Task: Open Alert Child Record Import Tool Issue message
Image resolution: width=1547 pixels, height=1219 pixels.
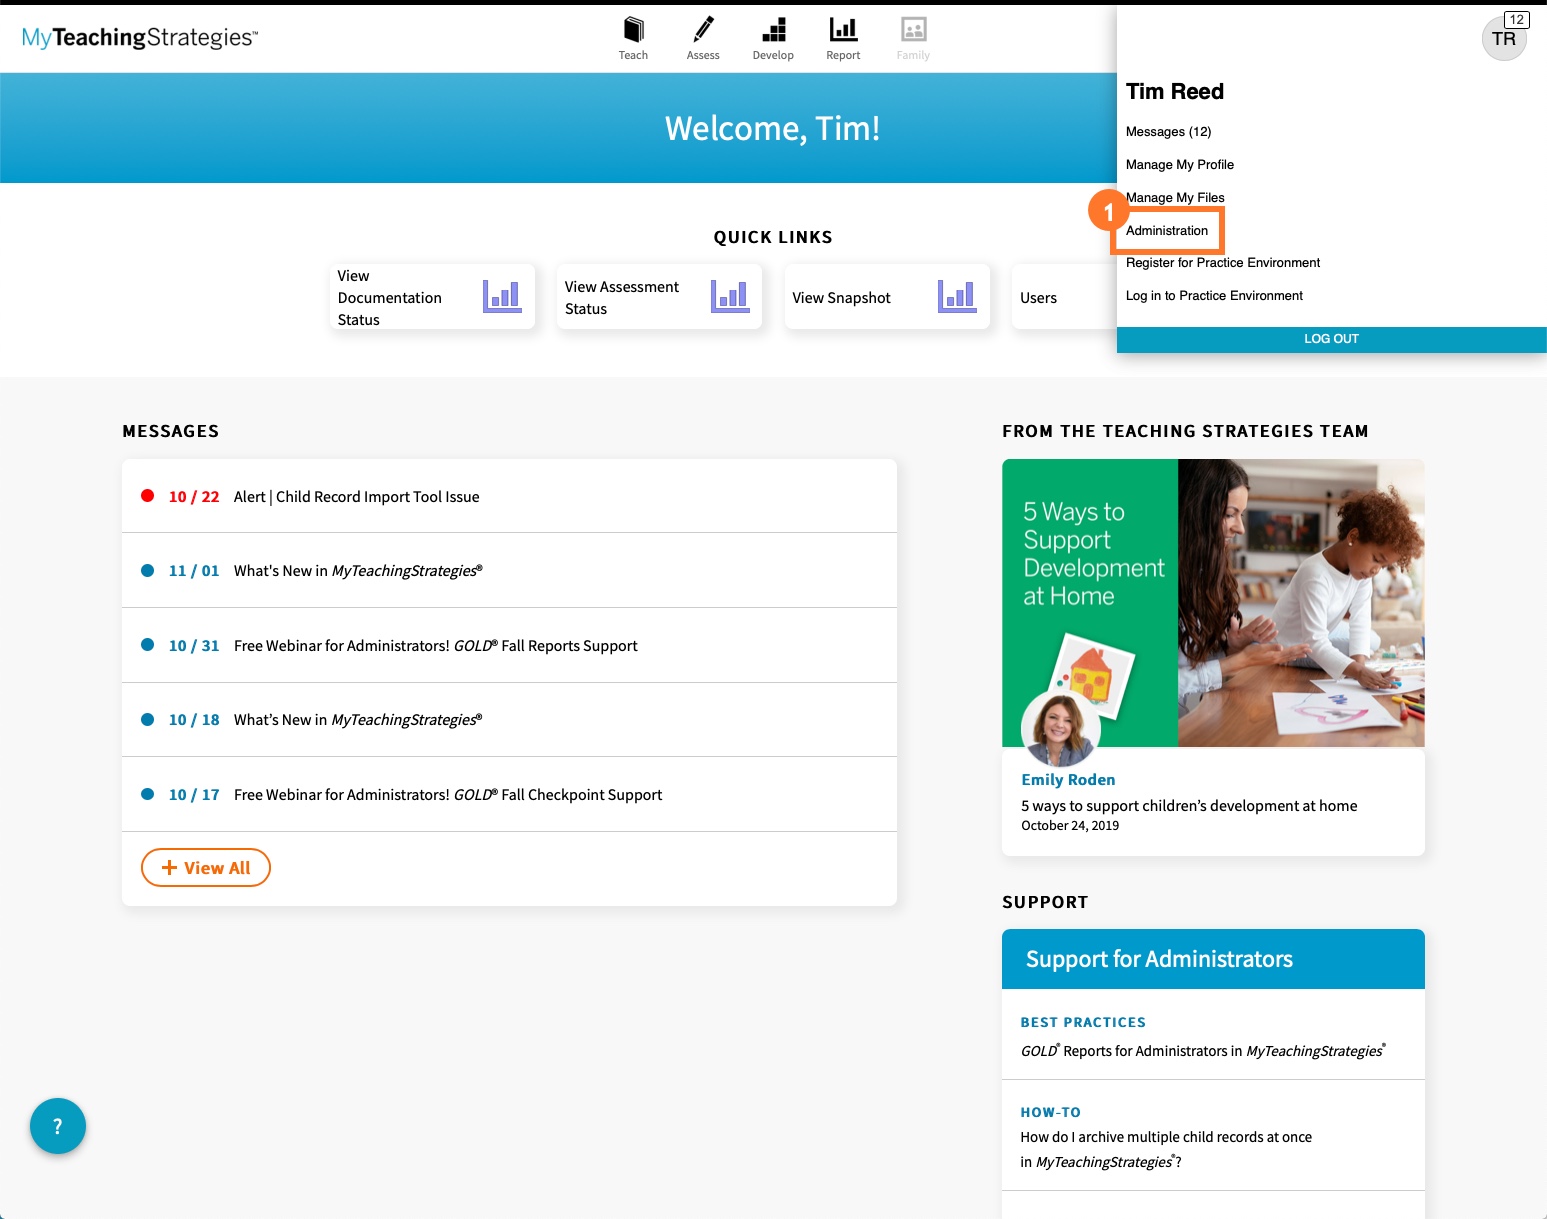Action: (509, 496)
